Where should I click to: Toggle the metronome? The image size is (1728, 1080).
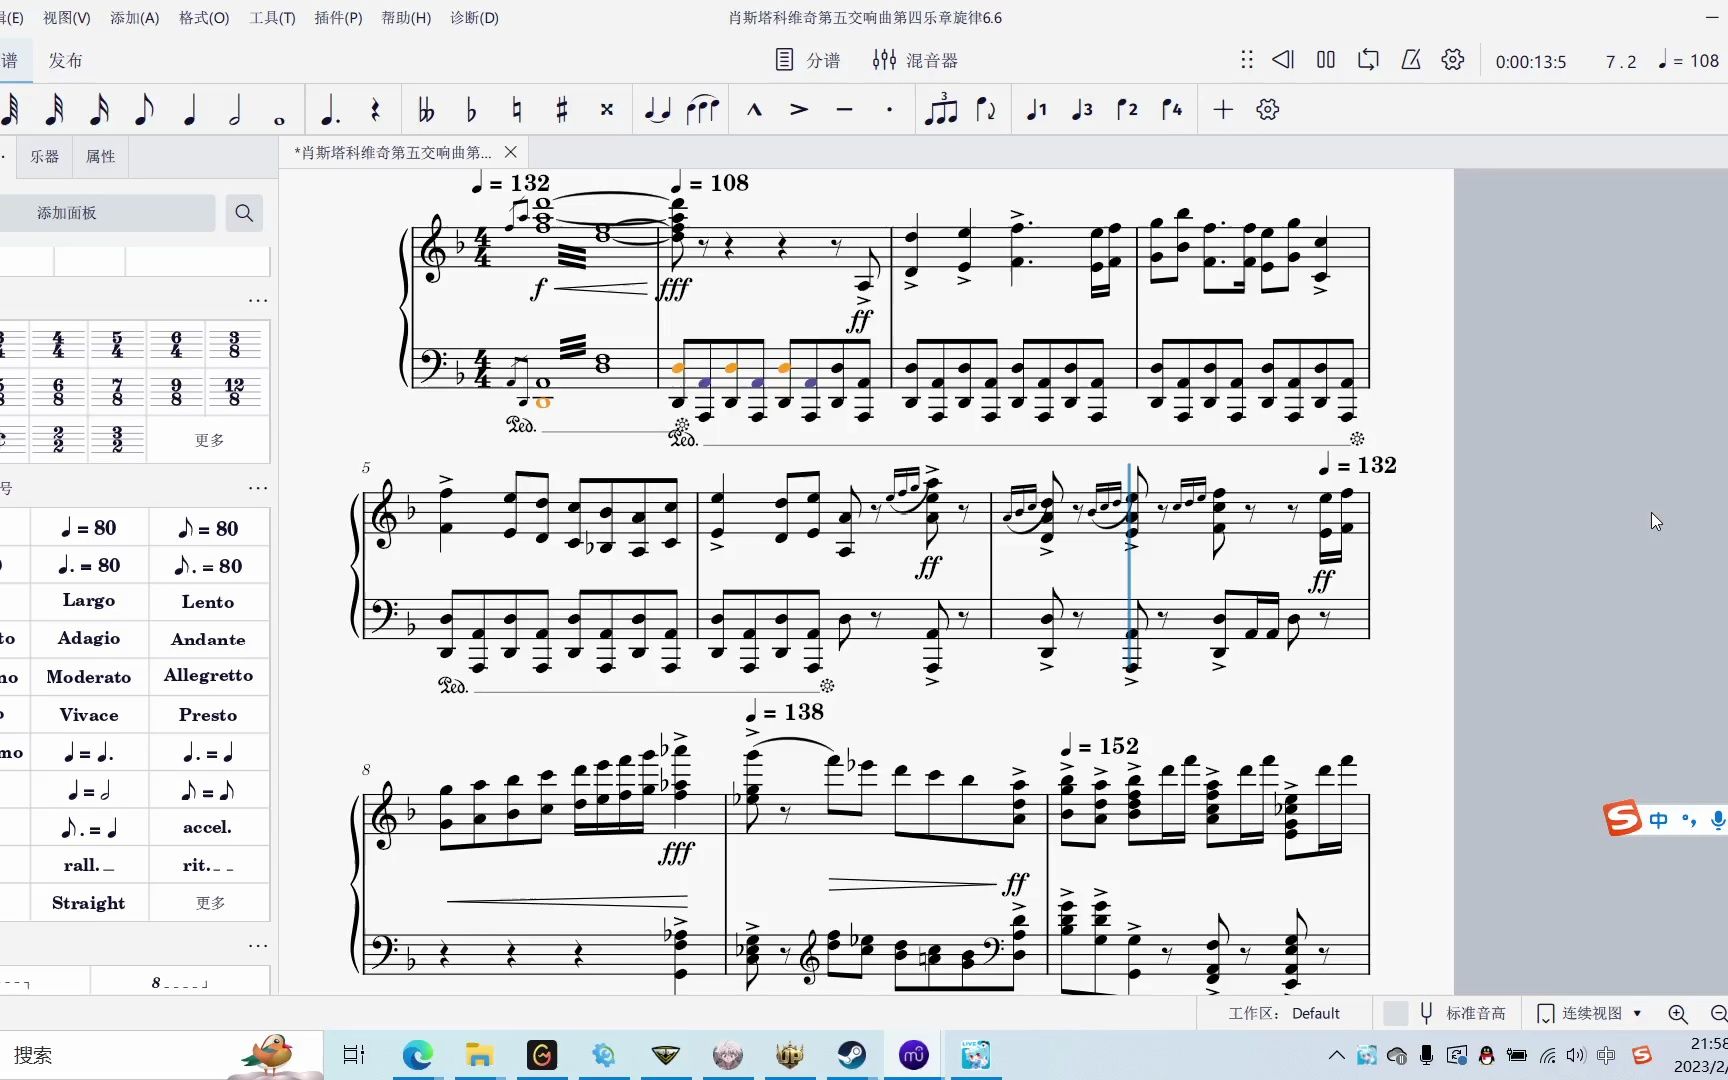click(x=1411, y=60)
